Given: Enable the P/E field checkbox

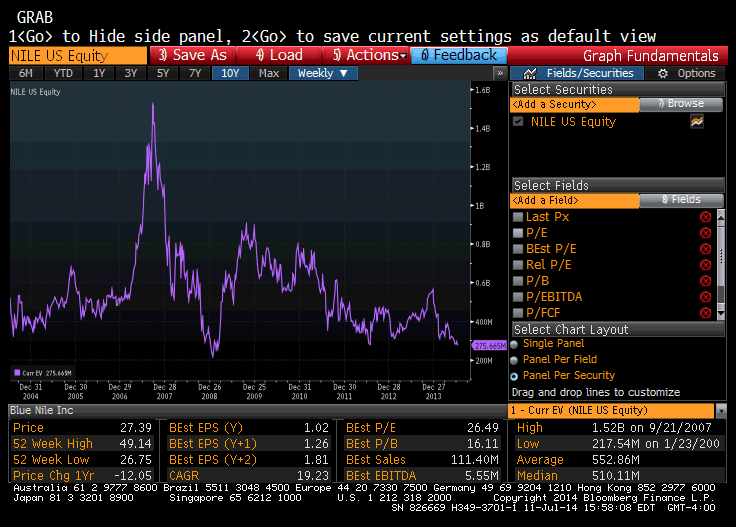Looking at the screenshot, I should pos(518,233).
